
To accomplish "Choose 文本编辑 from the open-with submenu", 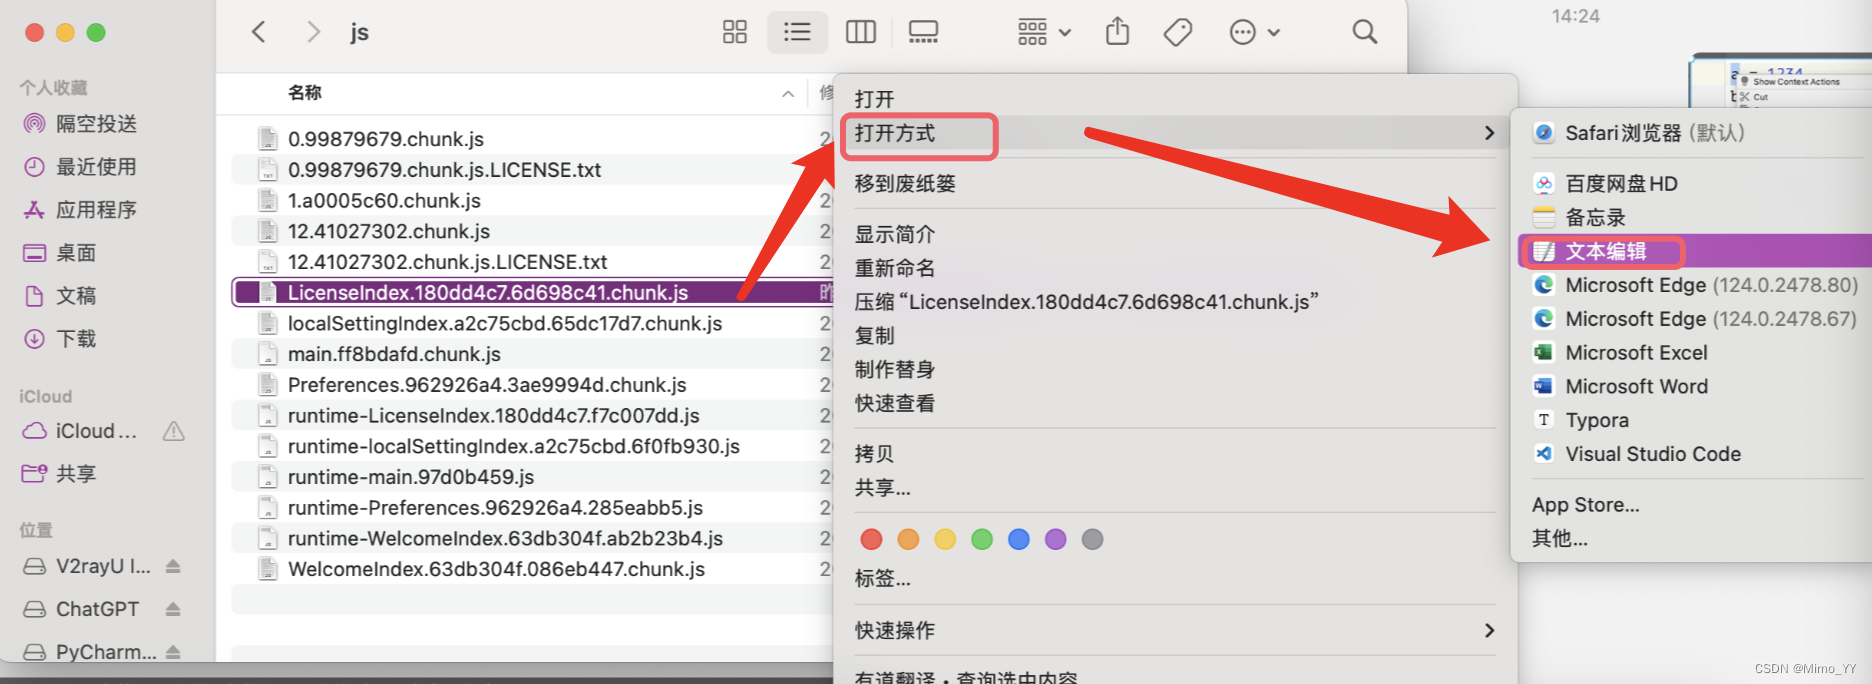I will 1605,251.
